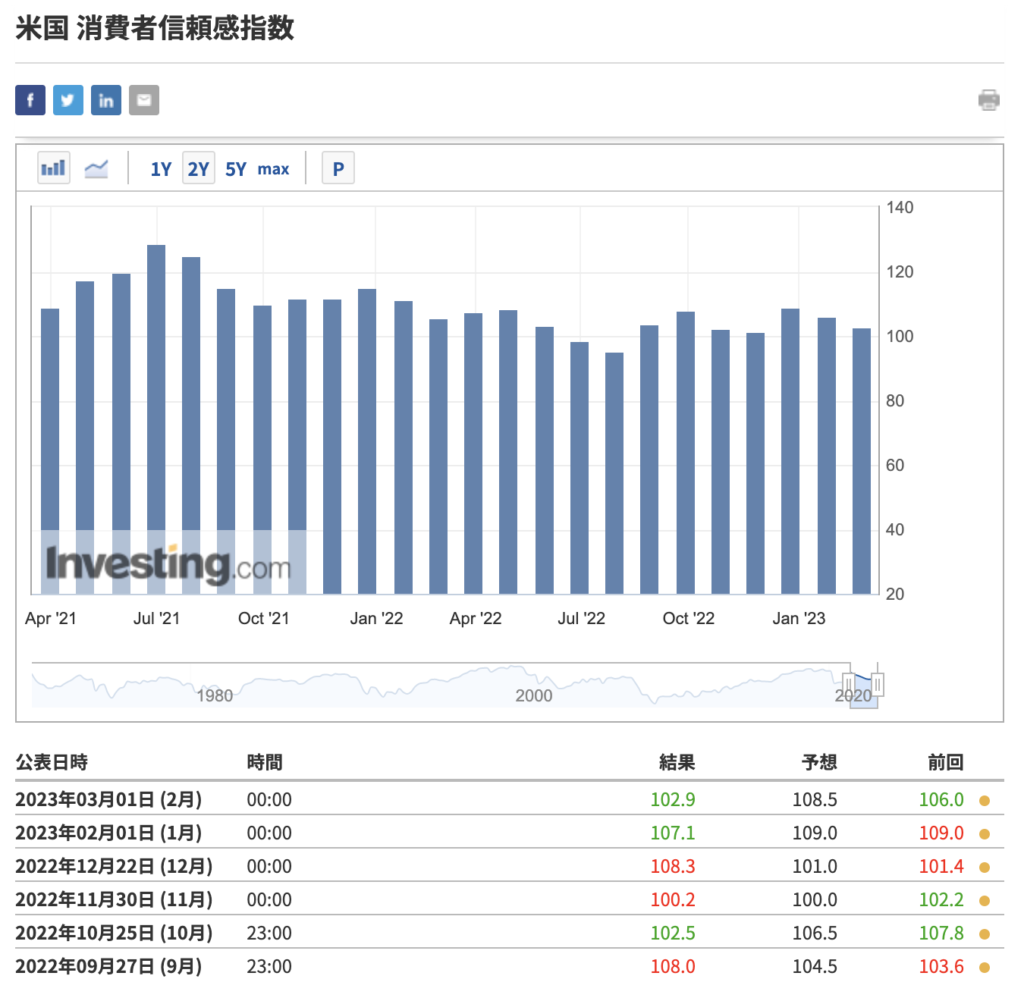
Task: Share the page on LinkedIn
Action: click(106, 100)
